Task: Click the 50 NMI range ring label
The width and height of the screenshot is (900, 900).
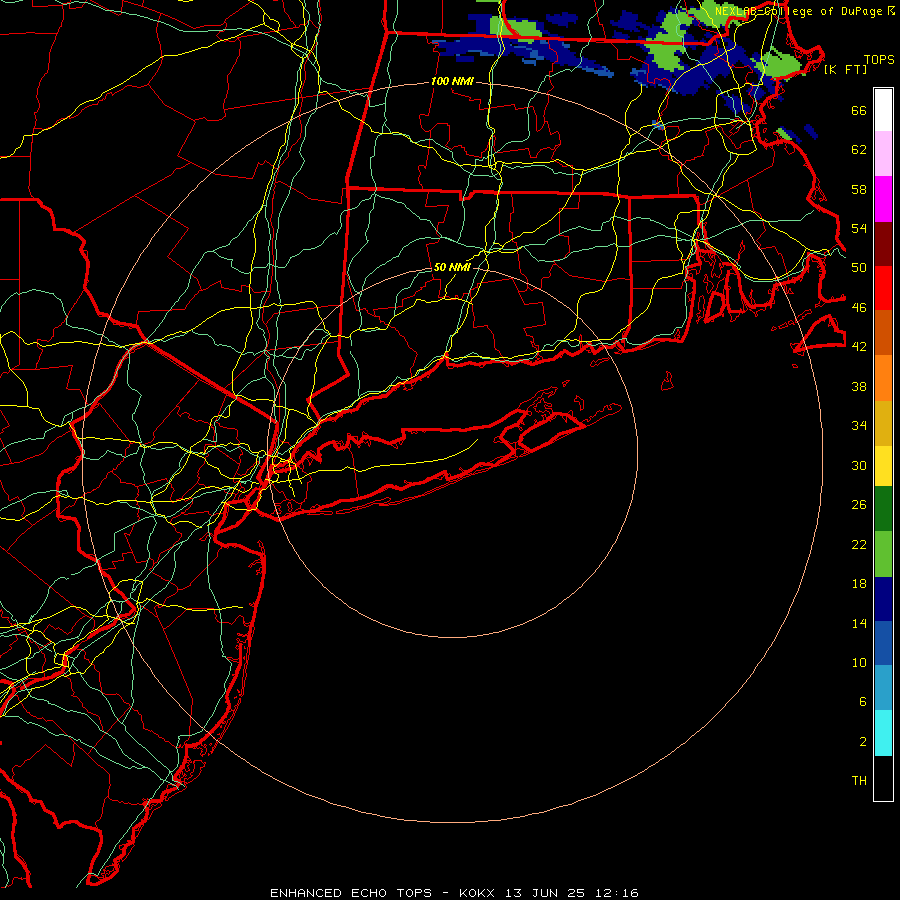Action: point(452,267)
